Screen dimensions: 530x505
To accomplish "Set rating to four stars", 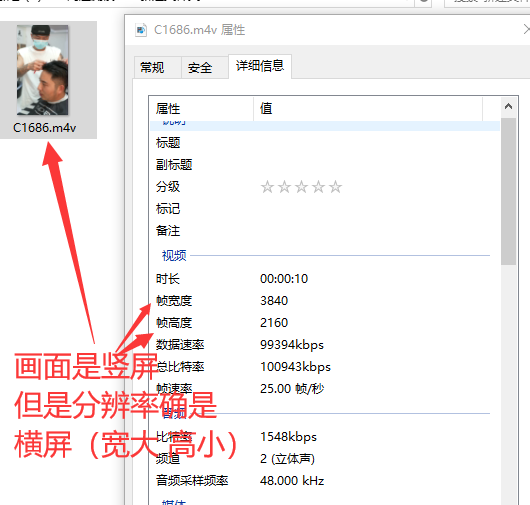I will pyautogui.click(x=318, y=187).
